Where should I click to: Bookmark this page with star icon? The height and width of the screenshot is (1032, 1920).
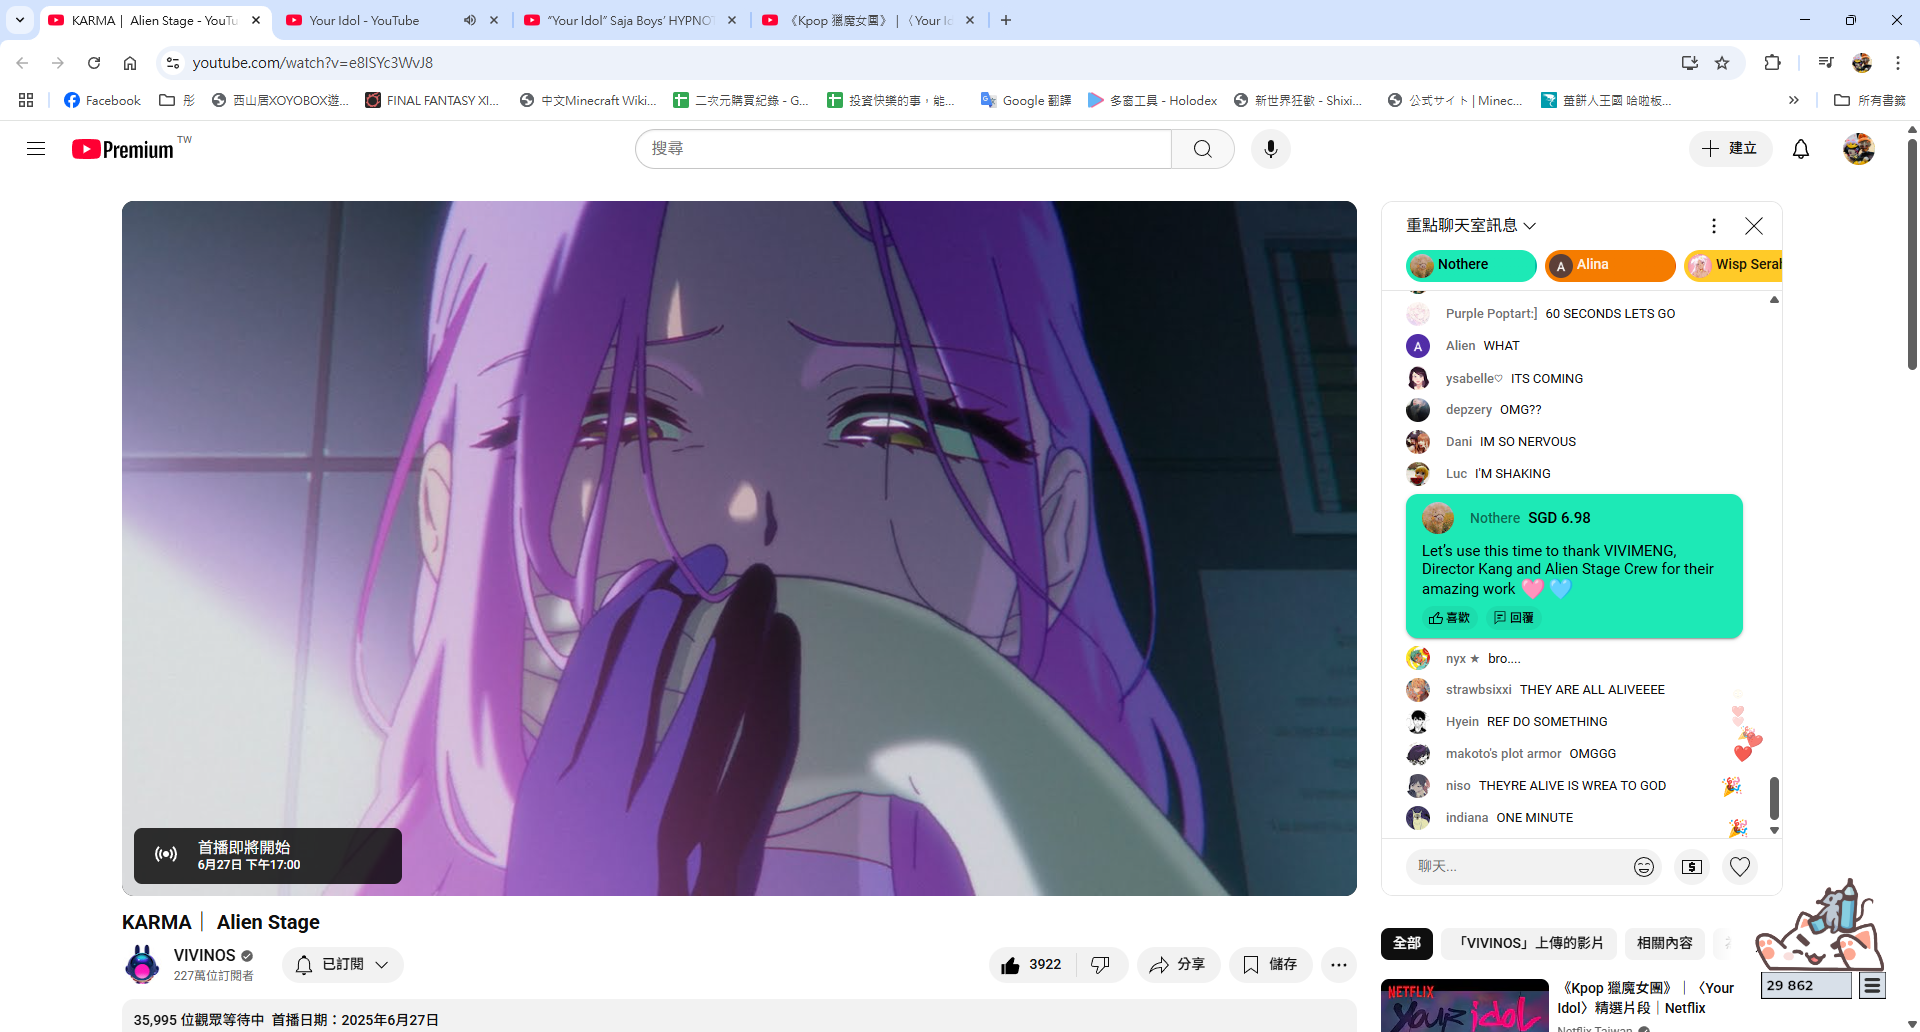click(x=1722, y=63)
